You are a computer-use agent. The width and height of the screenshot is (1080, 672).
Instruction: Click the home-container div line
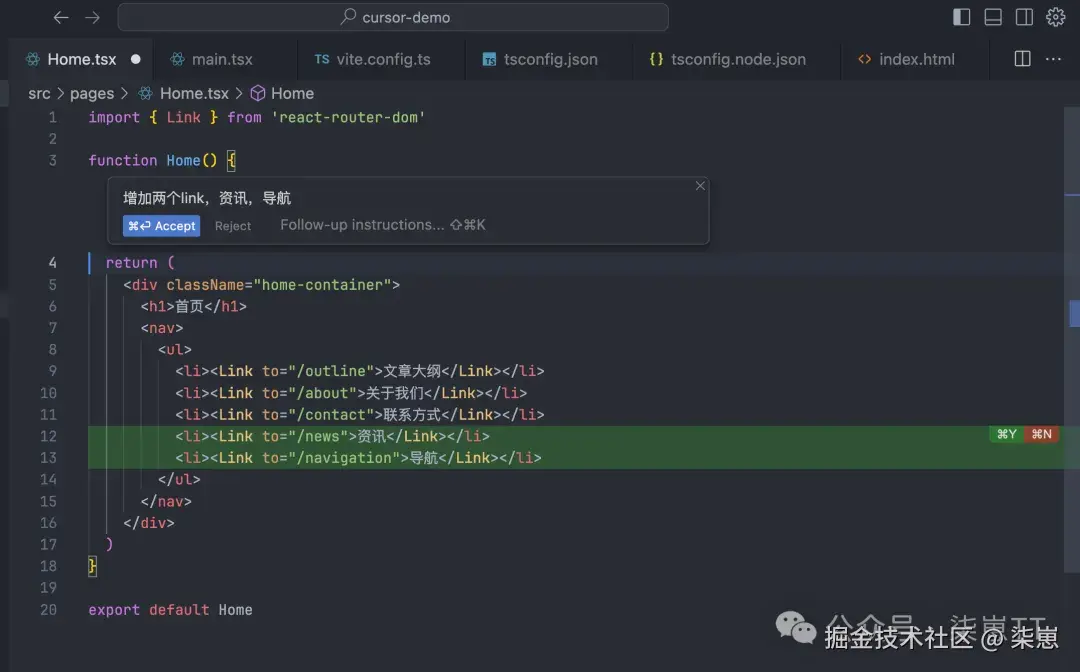point(261,285)
